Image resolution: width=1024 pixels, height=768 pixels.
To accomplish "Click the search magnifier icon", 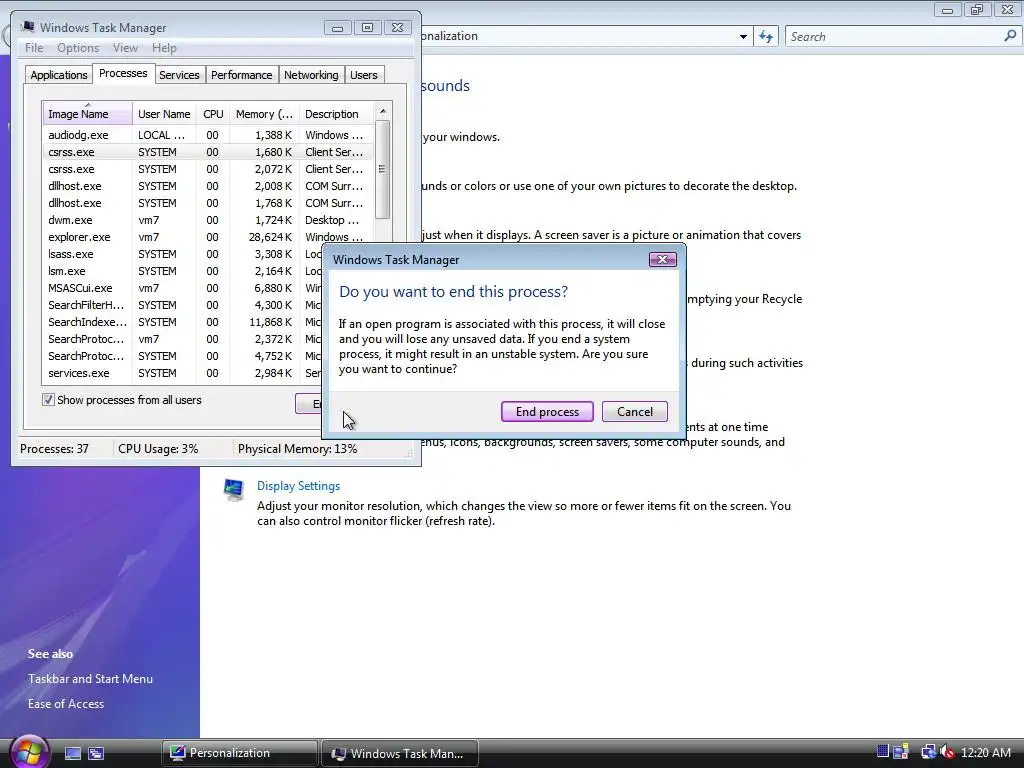I will point(1010,36).
